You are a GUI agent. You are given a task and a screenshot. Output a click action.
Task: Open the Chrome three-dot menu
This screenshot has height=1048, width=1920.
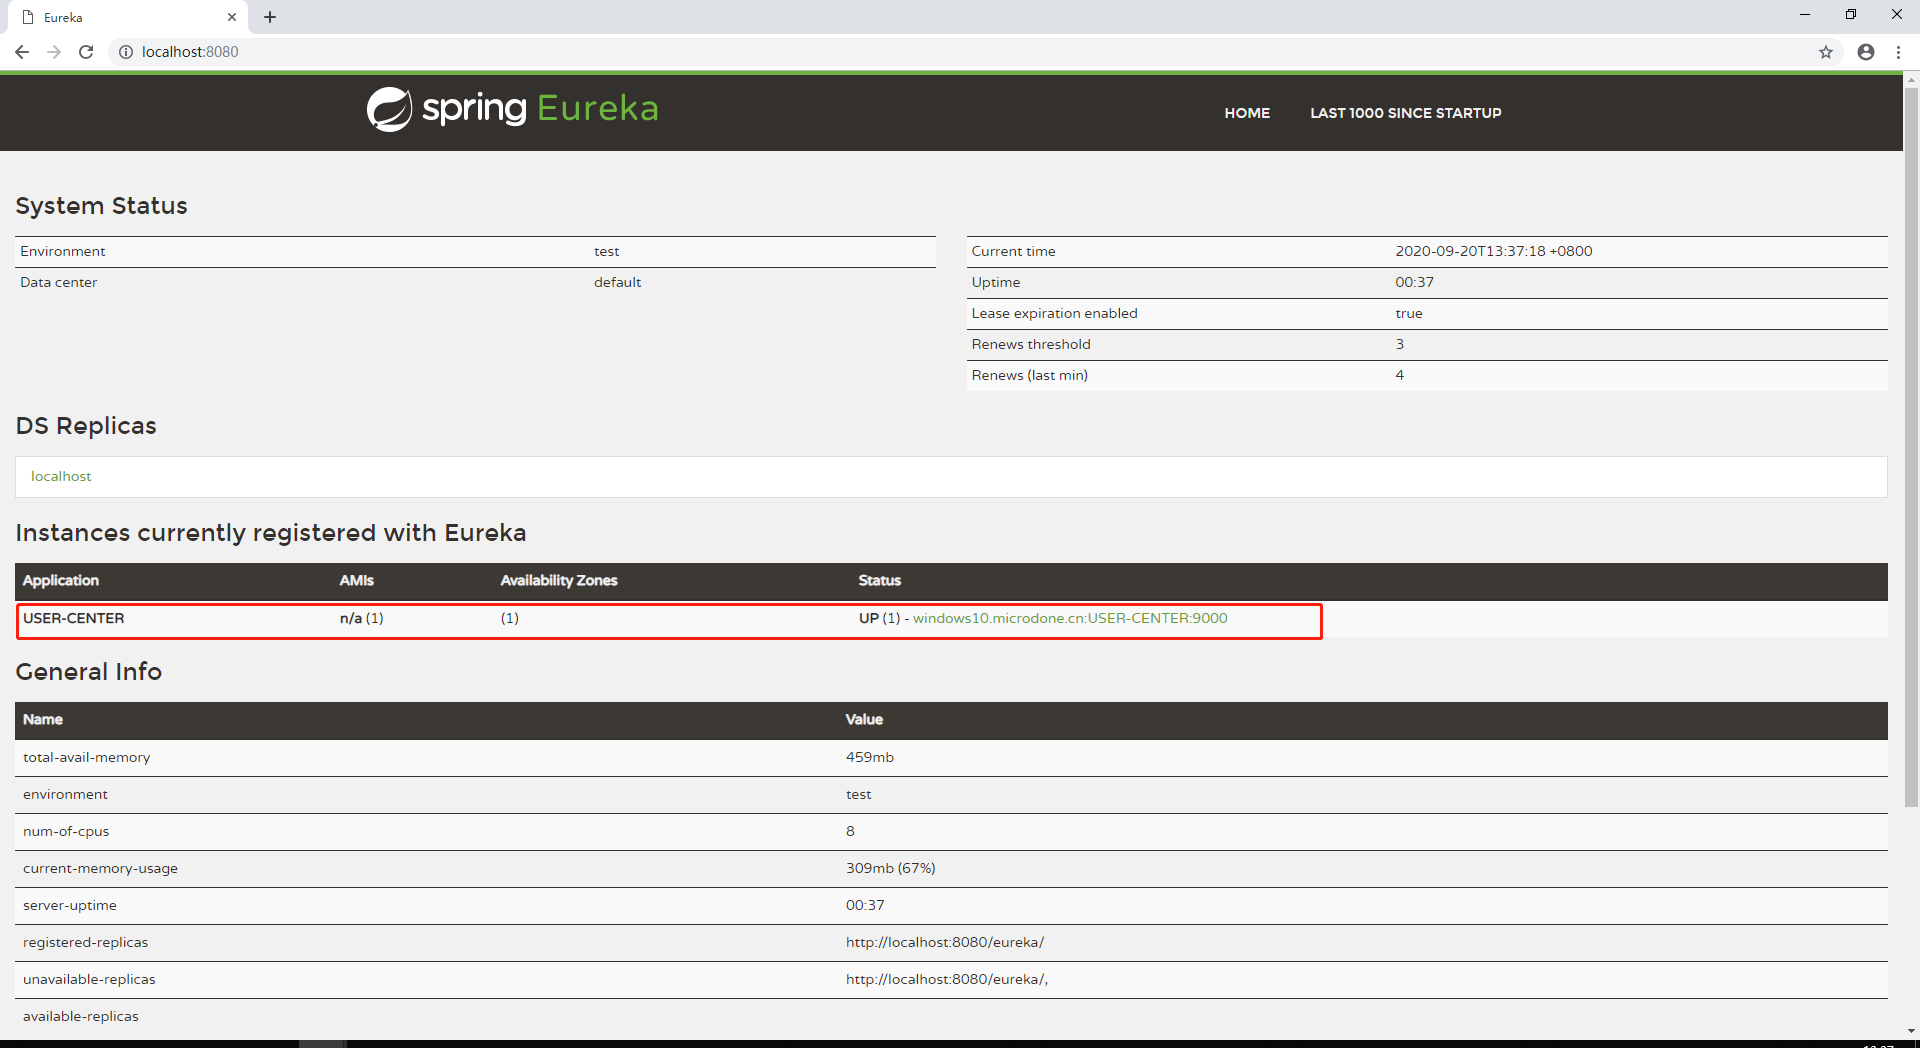[1898, 52]
